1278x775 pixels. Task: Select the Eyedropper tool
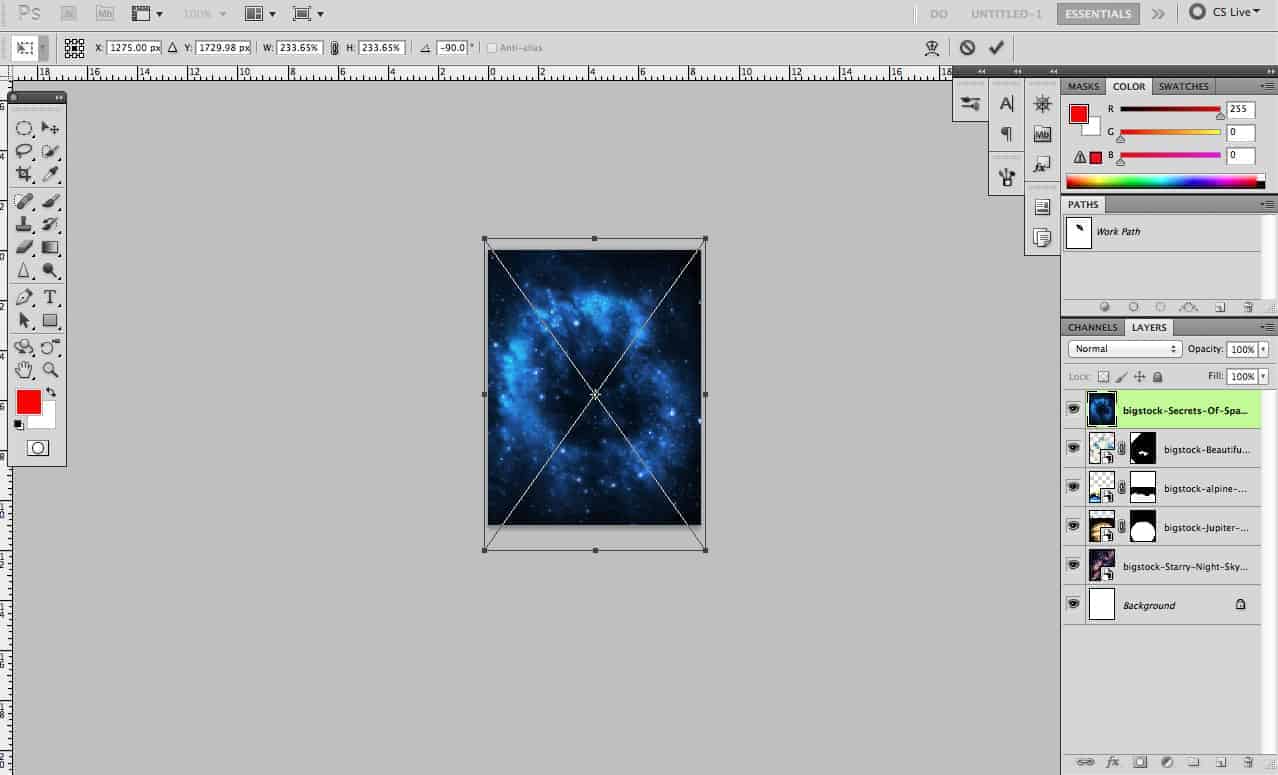click(50, 175)
